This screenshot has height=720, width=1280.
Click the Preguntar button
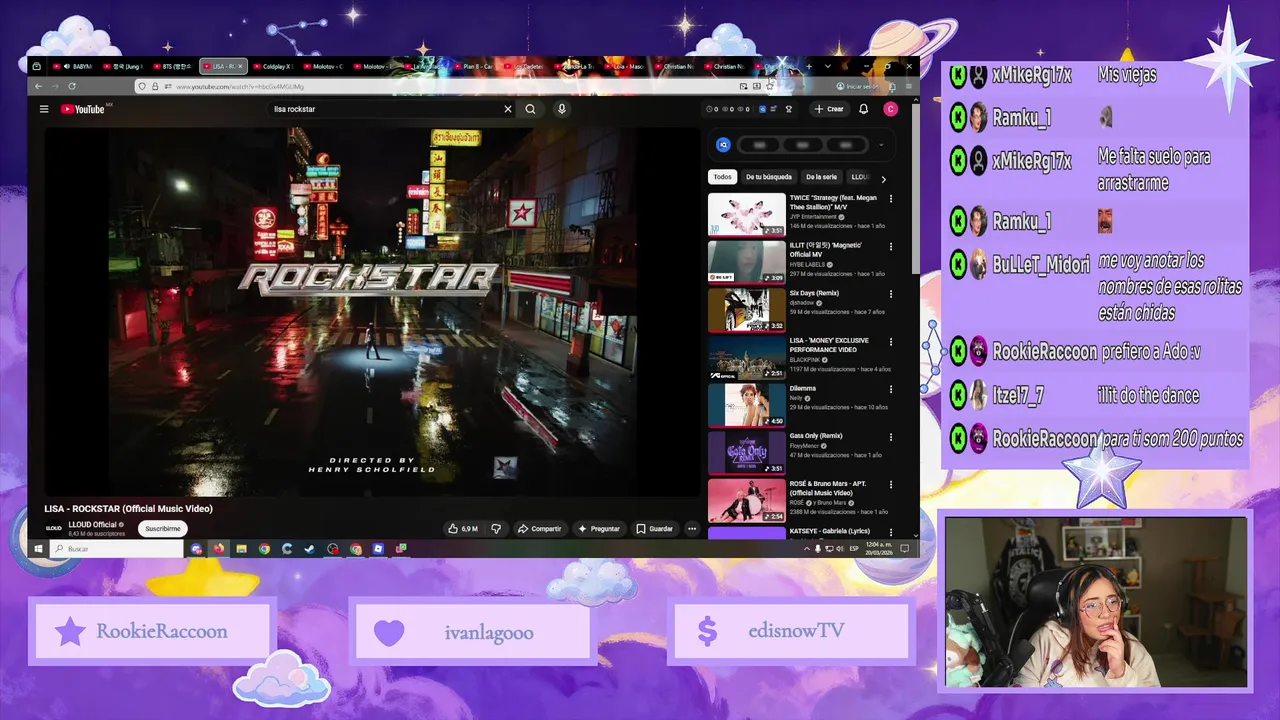[x=599, y=528]
